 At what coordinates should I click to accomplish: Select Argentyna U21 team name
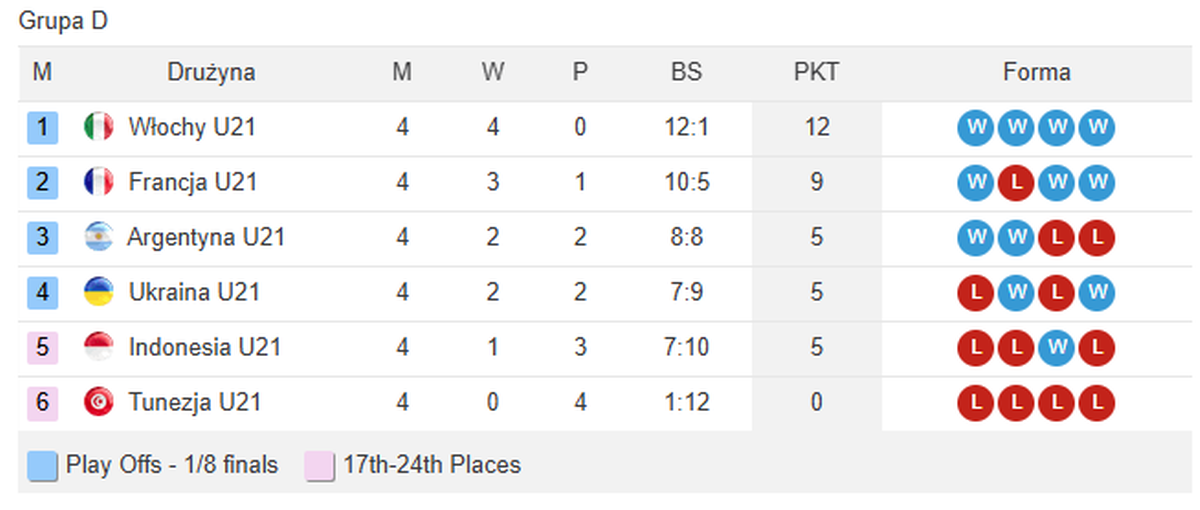206,238
